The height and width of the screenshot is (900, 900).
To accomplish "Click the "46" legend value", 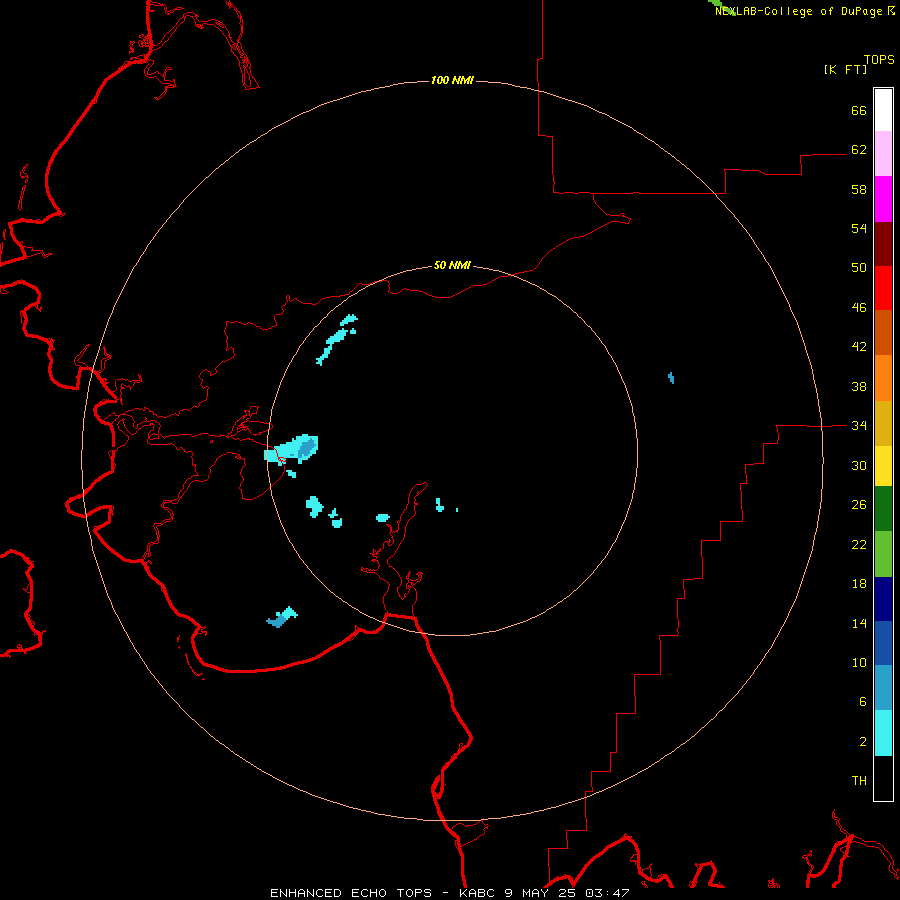I will pyautogui.click(x=859, y=307).
